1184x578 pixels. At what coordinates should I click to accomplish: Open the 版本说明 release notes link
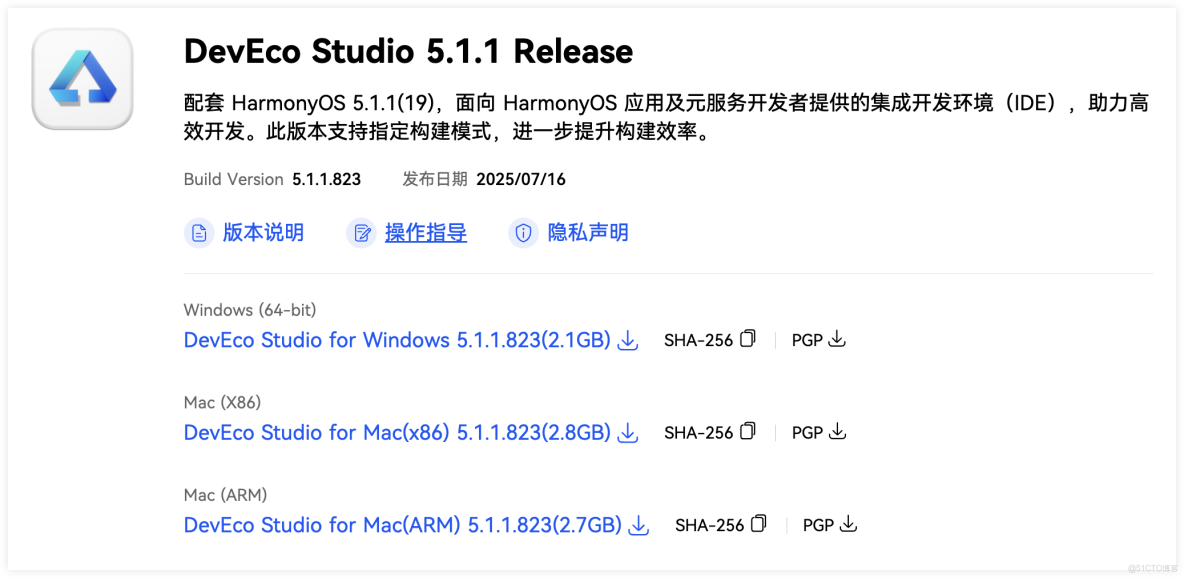pyautogui.click(x=261, y=232)
